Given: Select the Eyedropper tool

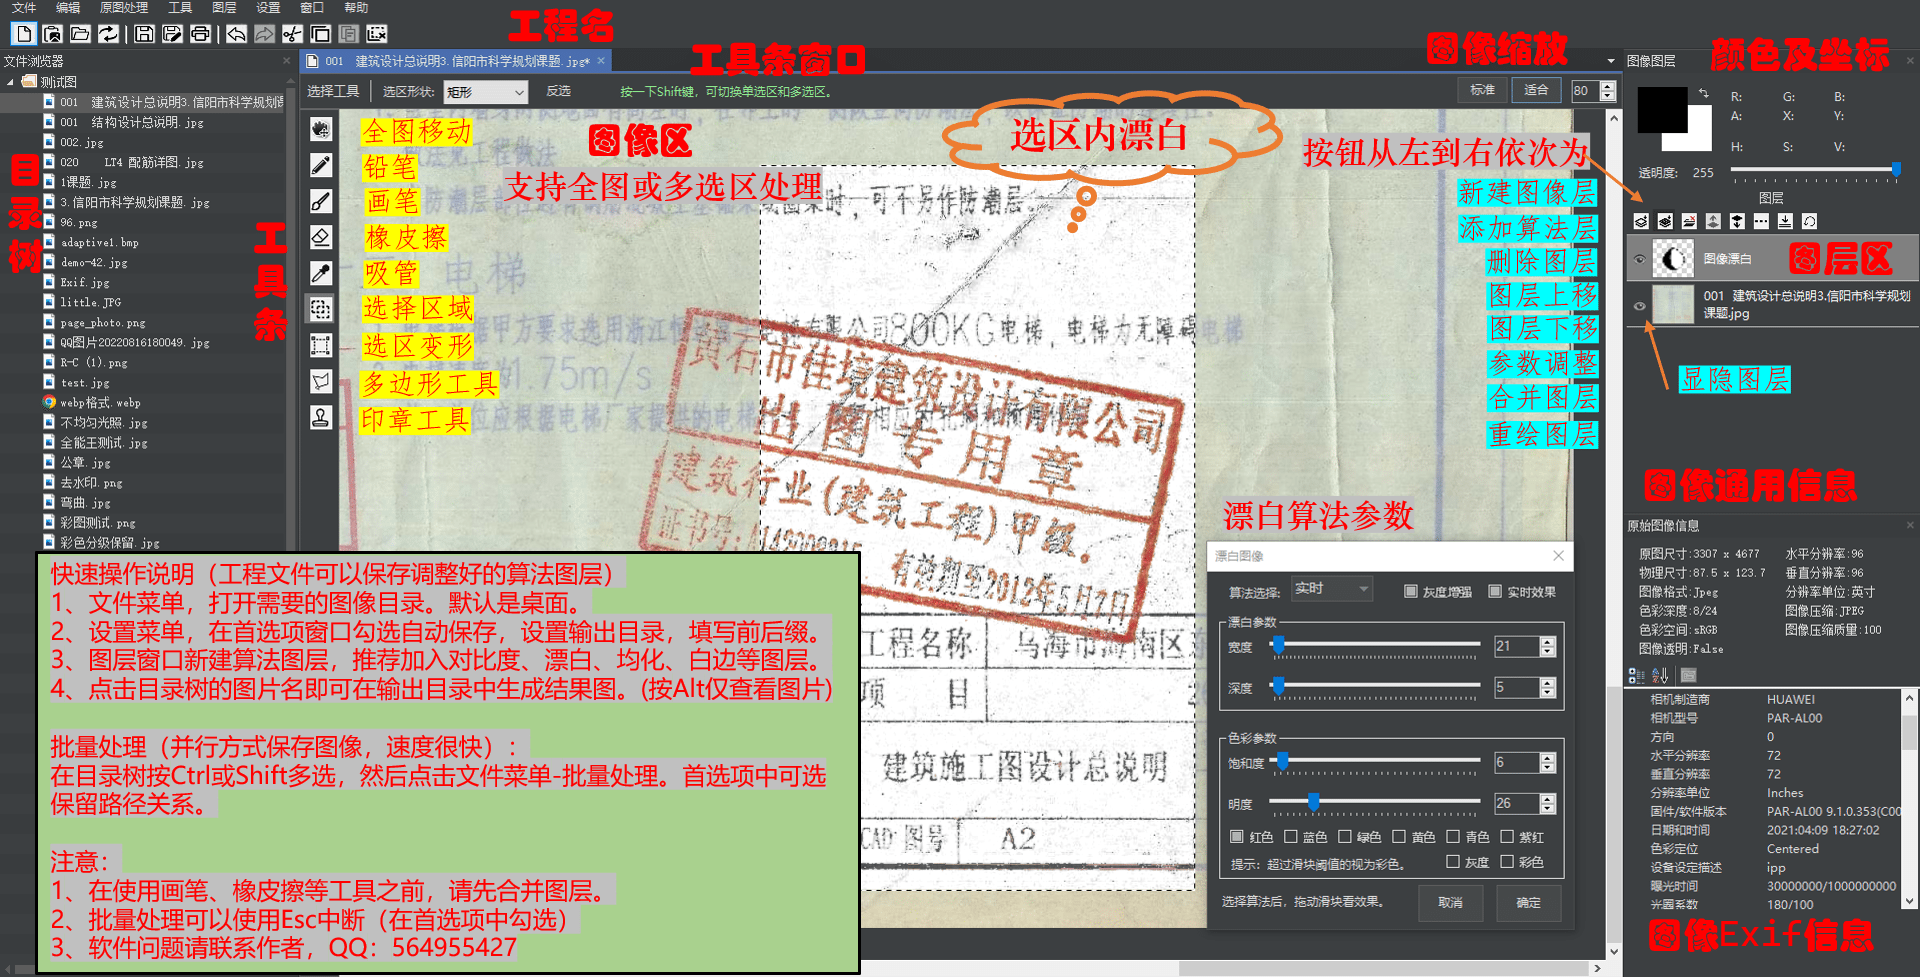Looking at the screenshot, I should pyautogui.click(x=321, y=273).
